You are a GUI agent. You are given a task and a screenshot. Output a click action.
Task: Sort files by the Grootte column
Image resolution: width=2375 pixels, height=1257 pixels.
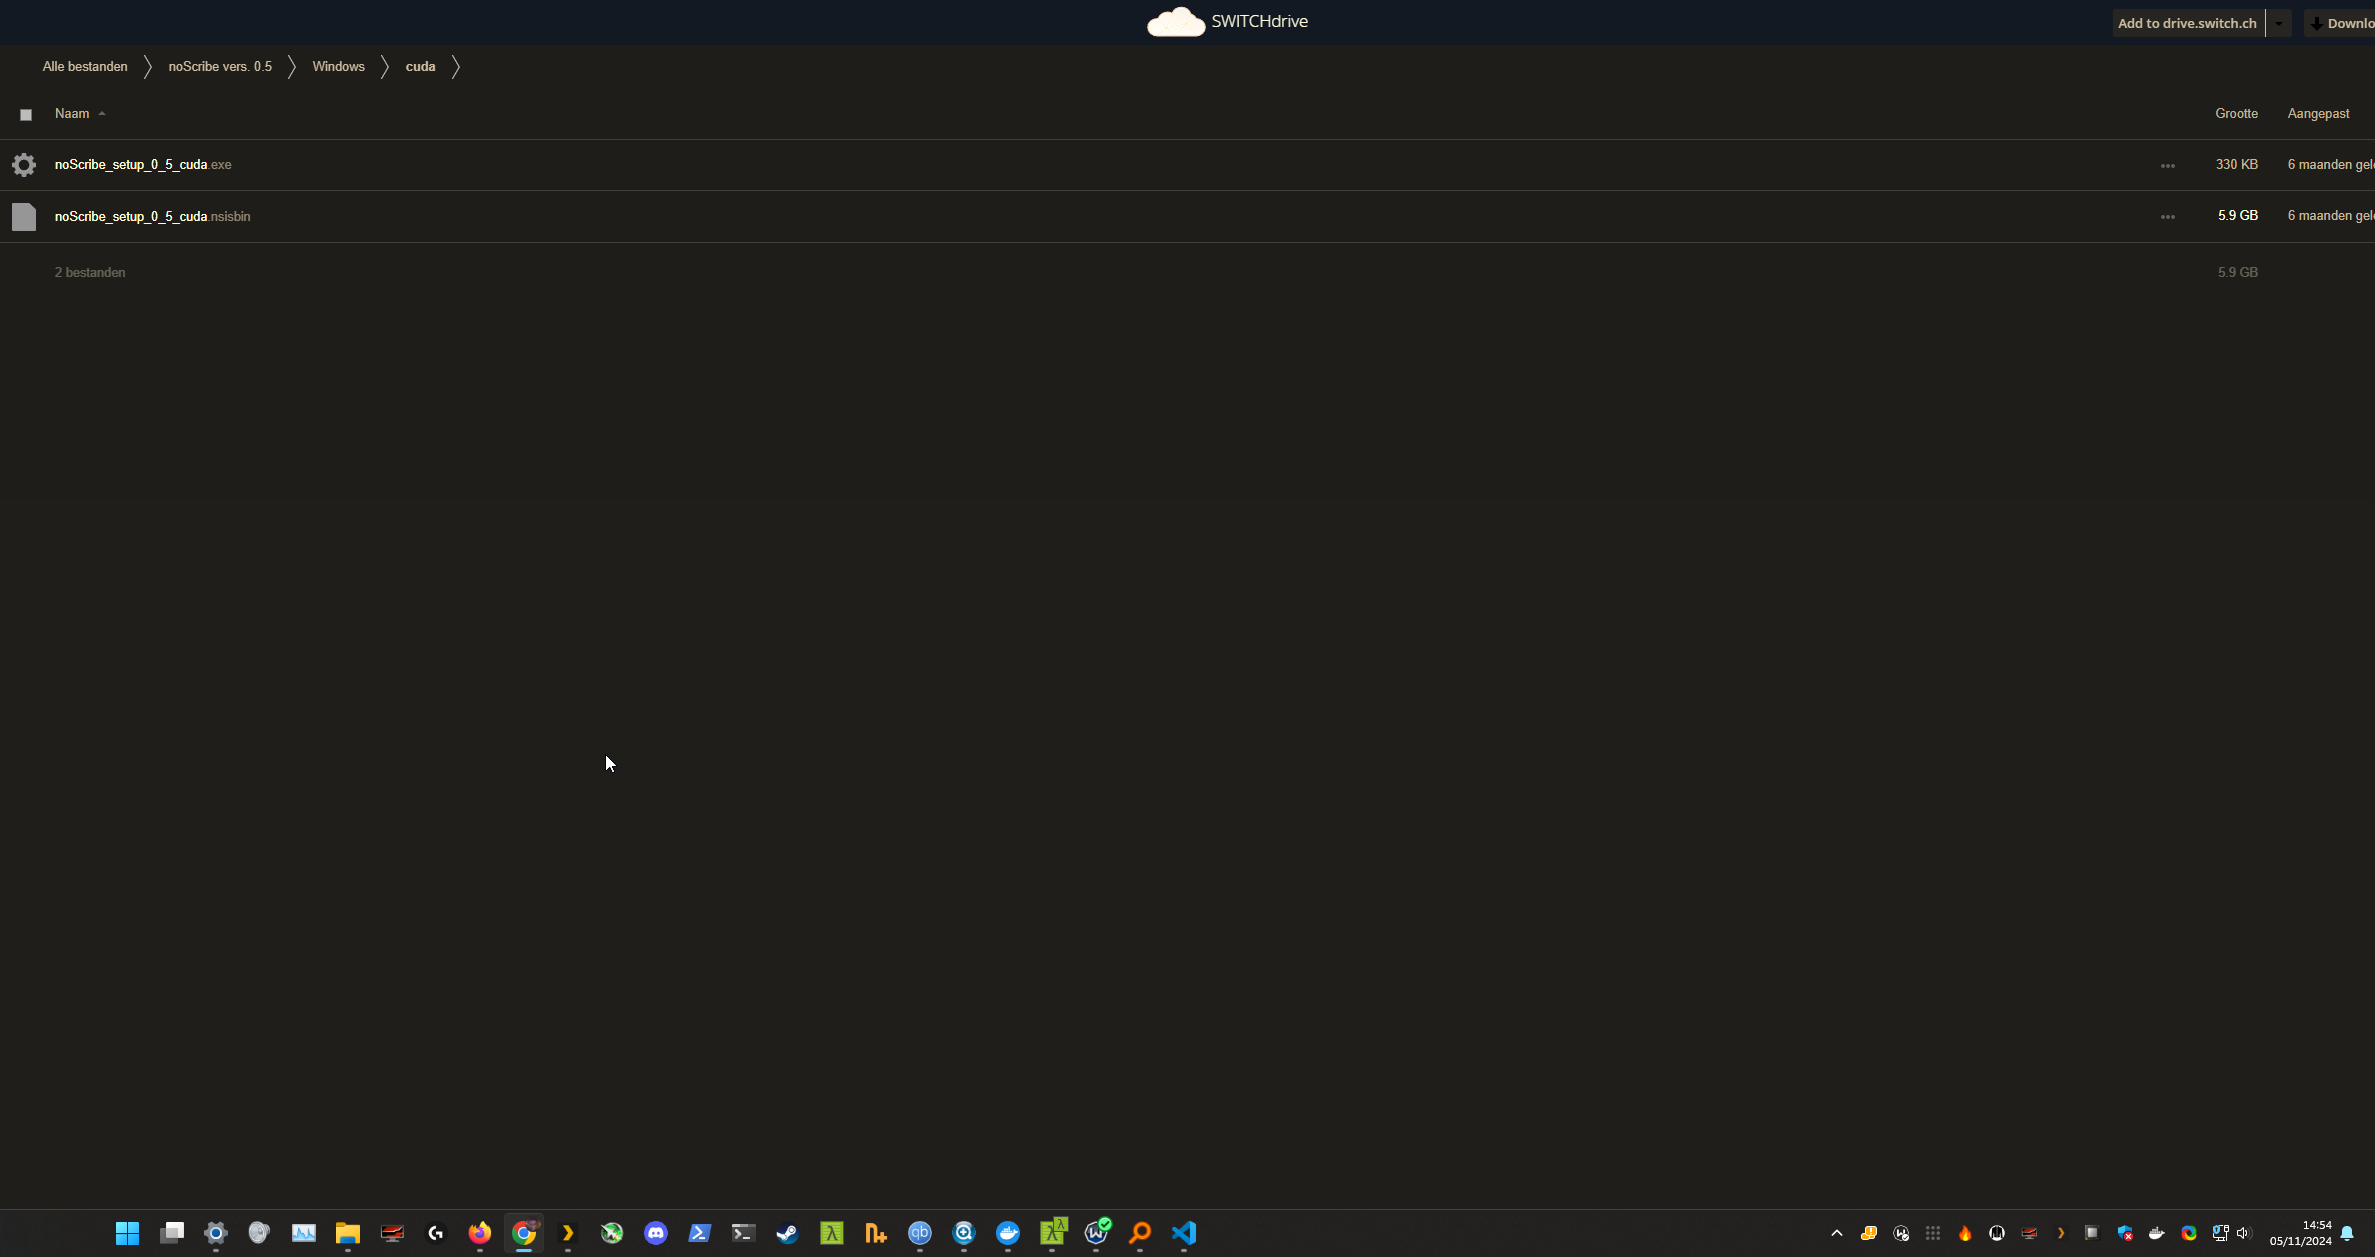point(2236,114)
